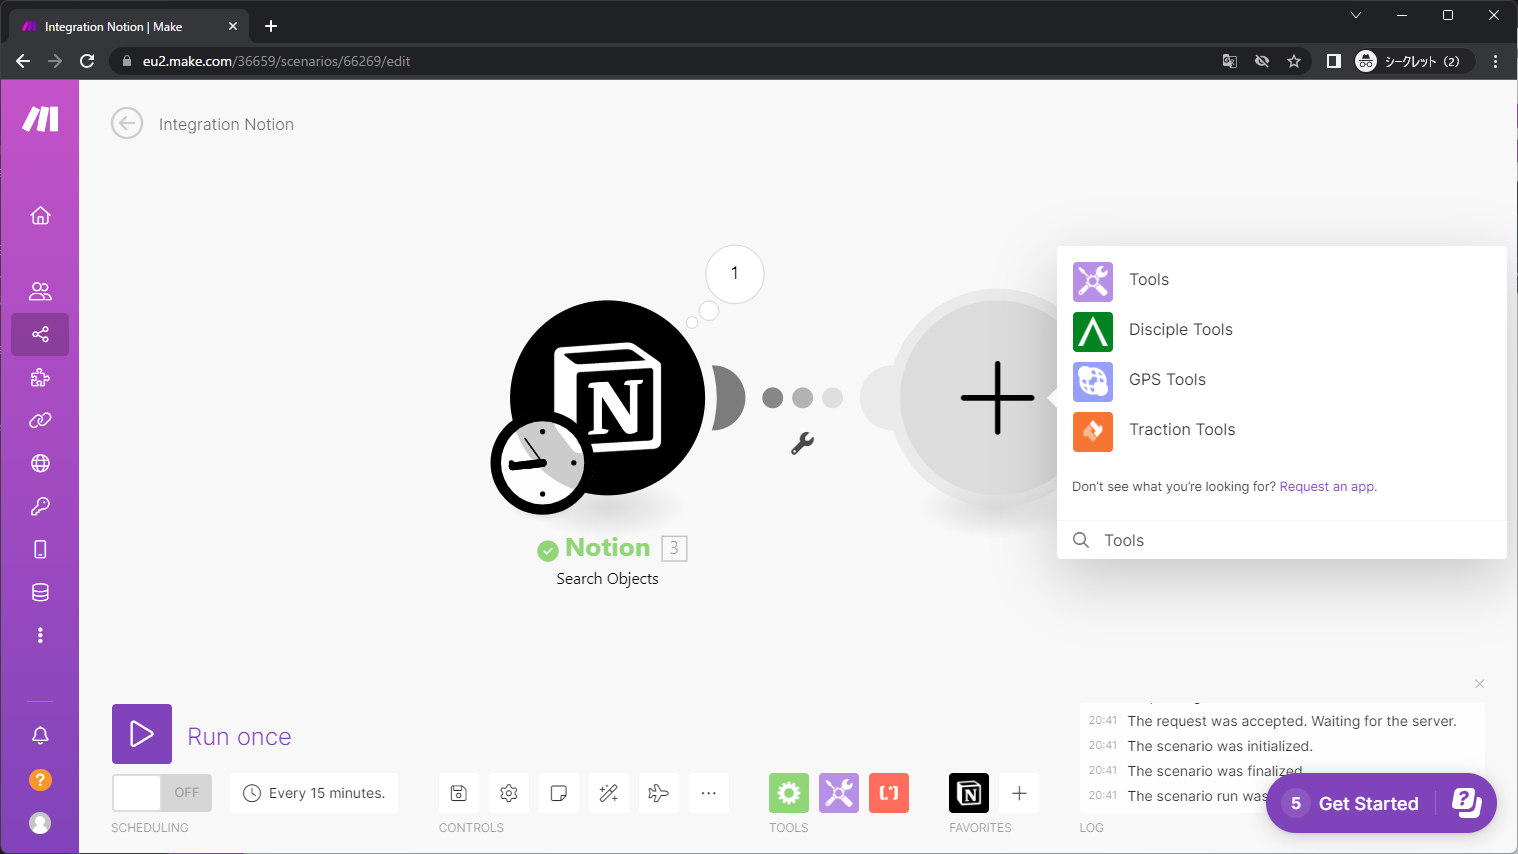Click the plus add-module circle
1518x854 pixels.
(997, 397)
